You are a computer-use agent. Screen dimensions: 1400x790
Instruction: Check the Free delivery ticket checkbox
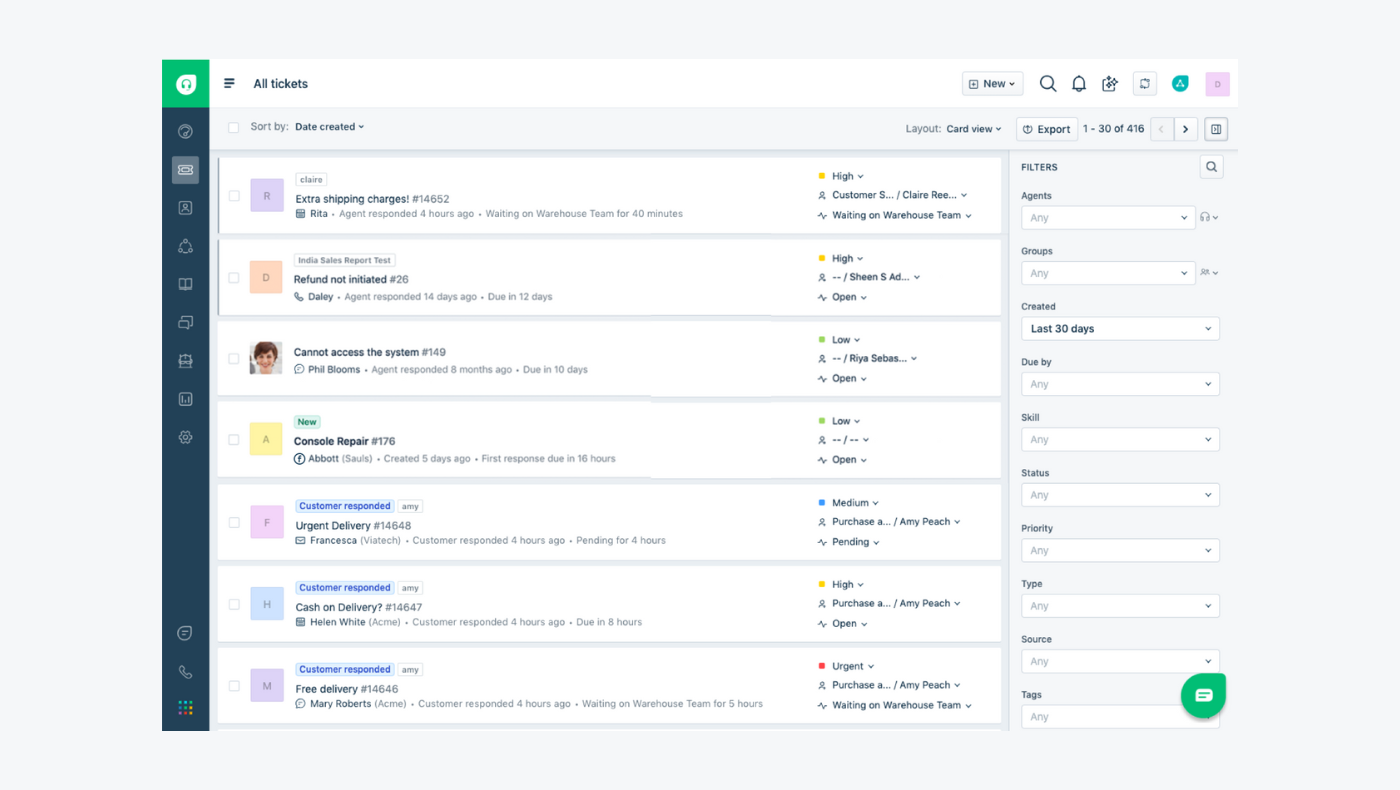tap(234, 686)
